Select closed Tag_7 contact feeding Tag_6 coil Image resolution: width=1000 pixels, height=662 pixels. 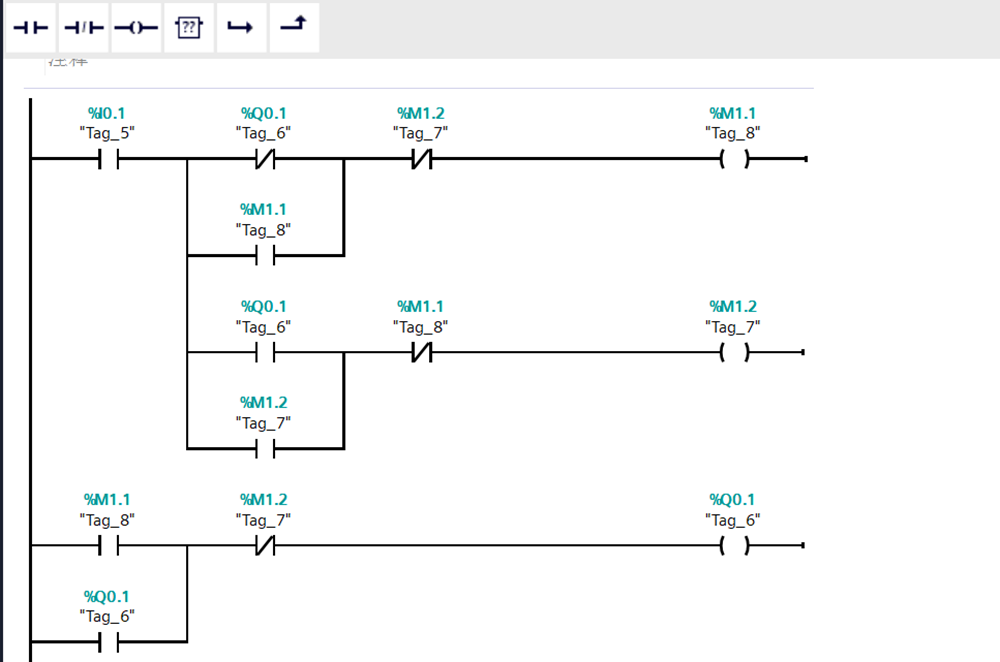pos(265,545)
